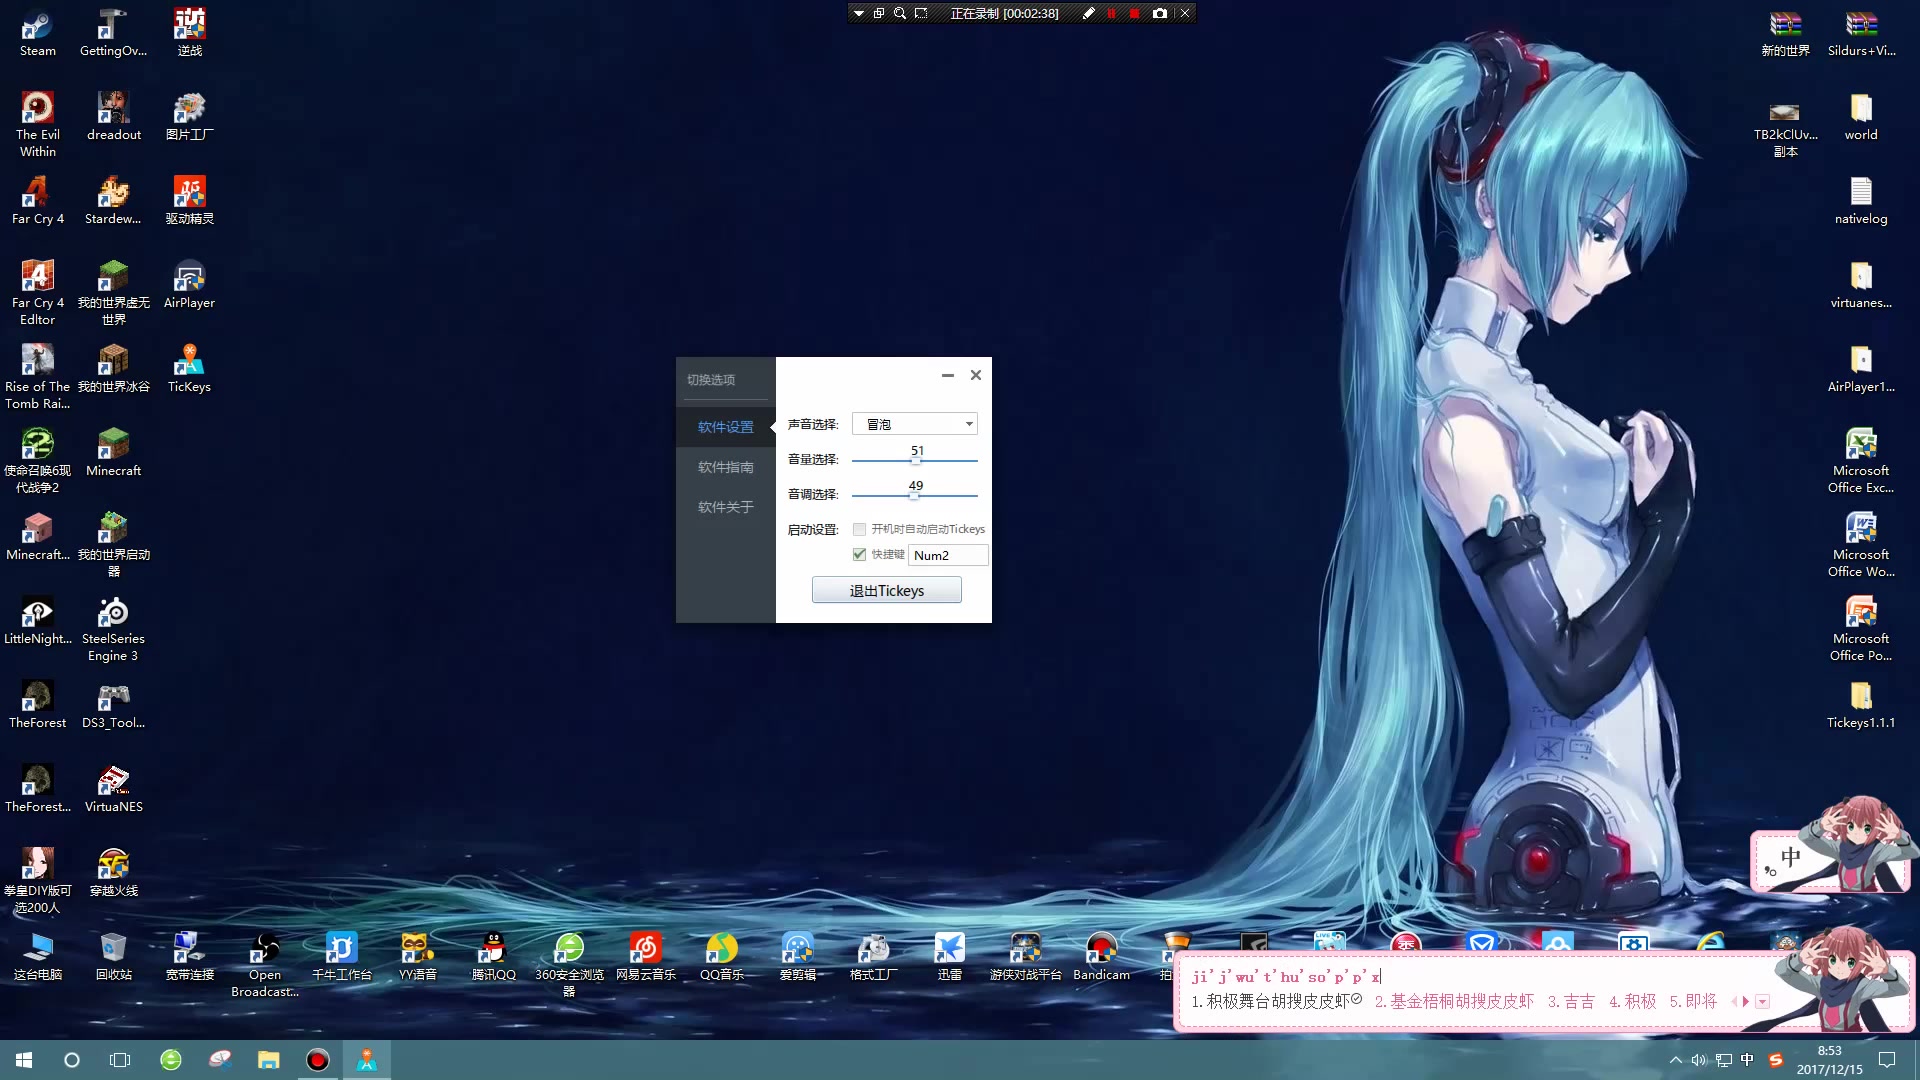Select the nativelog text file icon
This screenshot has height=1080, width=1920.
tap(1861, 200)
